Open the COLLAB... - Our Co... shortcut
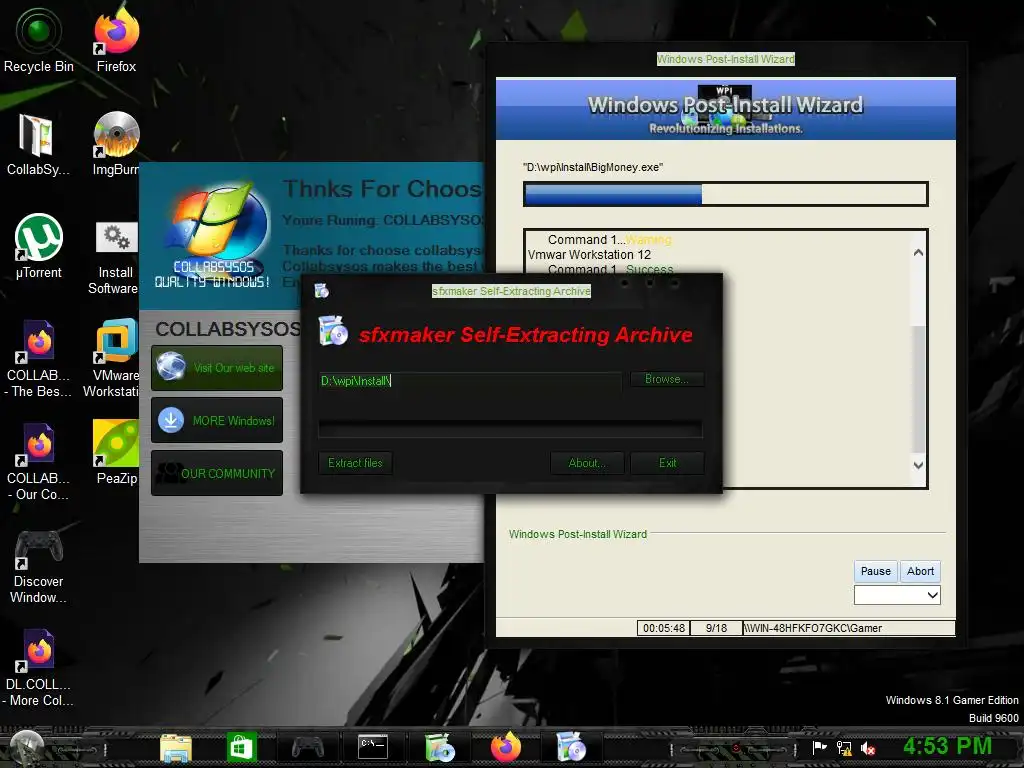 [38, 462]
